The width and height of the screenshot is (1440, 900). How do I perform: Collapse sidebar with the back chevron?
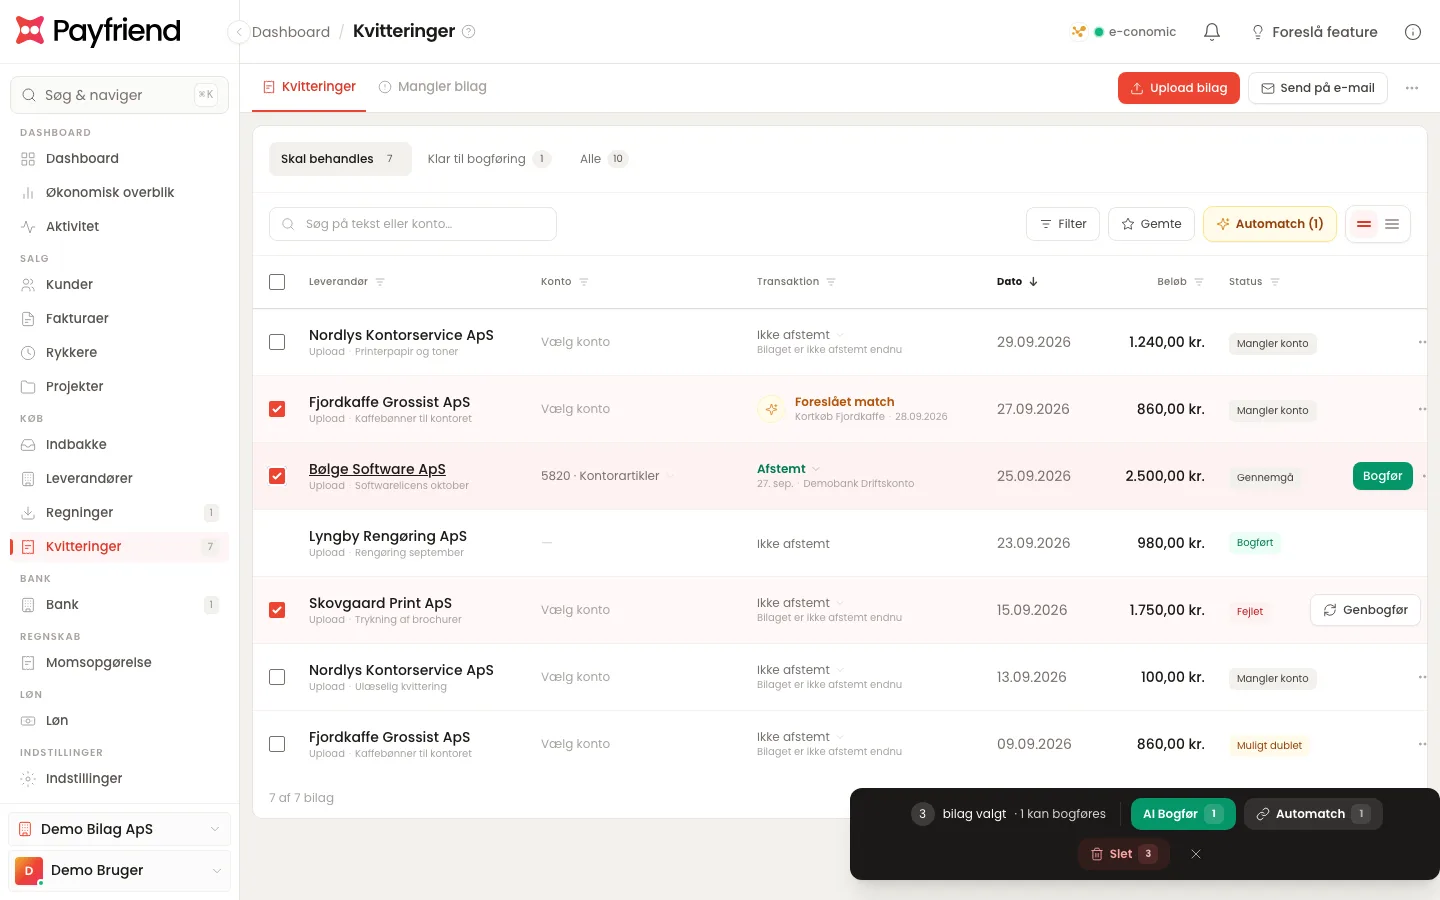[238, 32]
